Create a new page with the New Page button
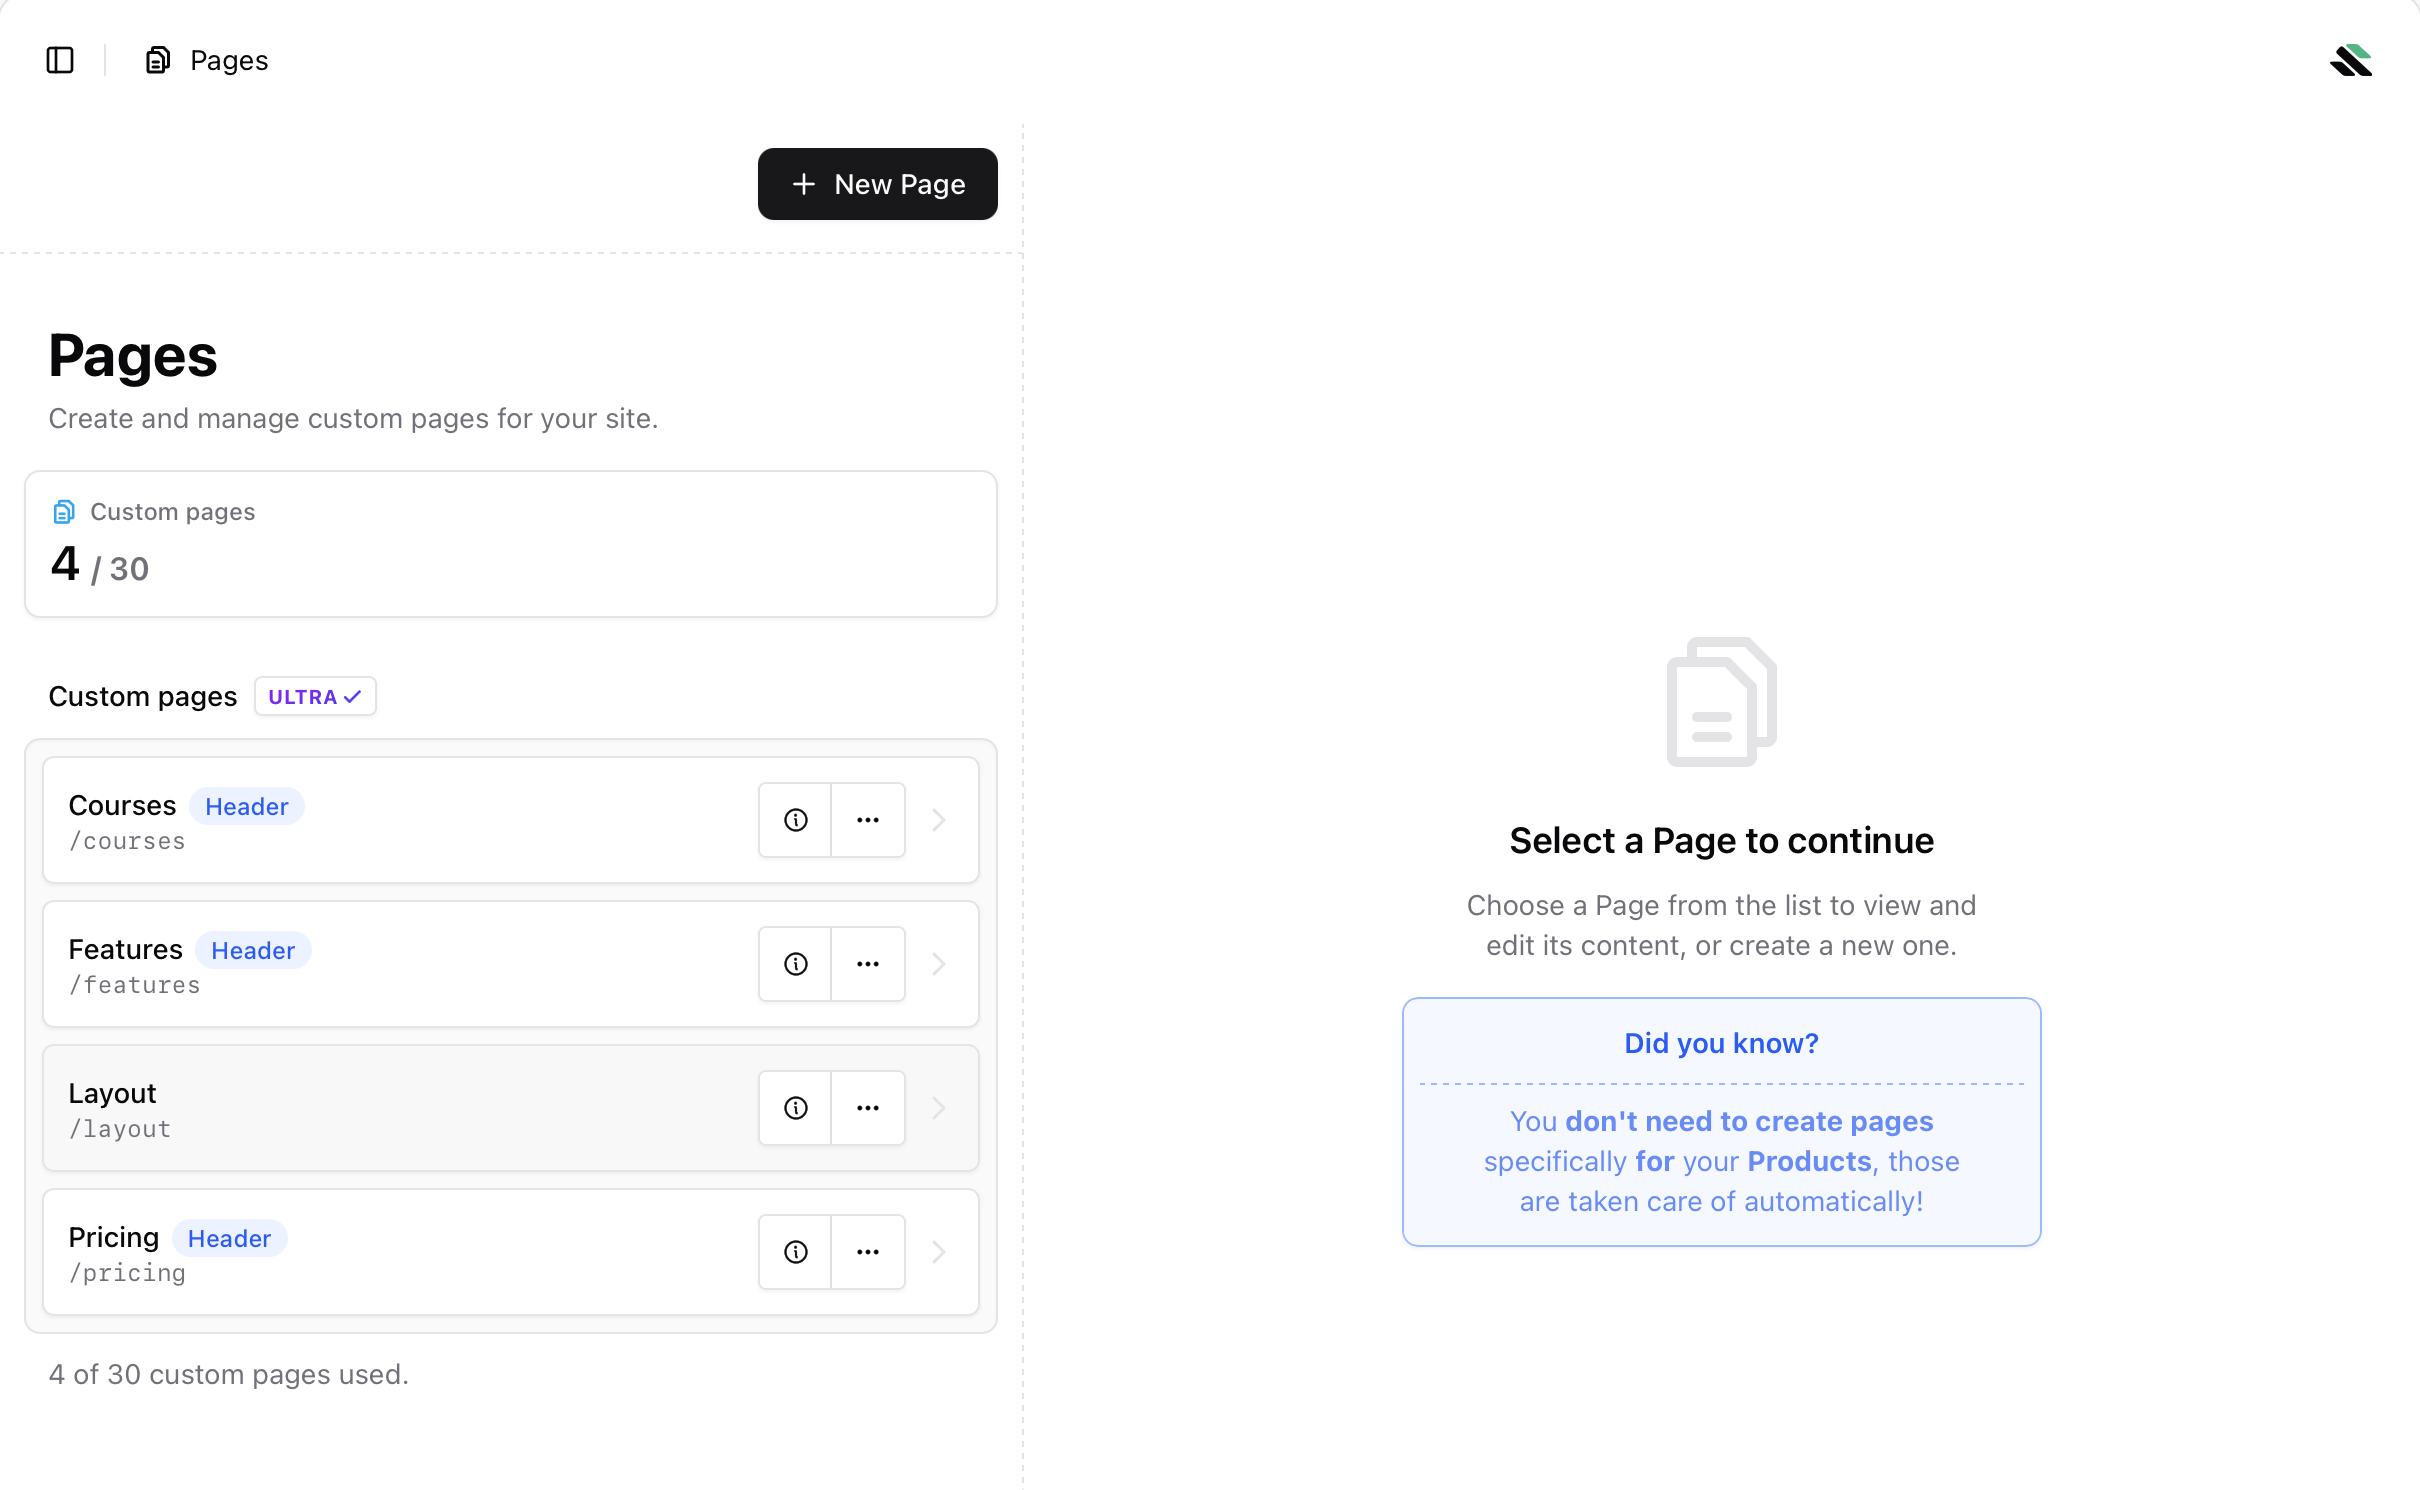The width and height of the screenshot is (2420, 1490). (877, 184)
